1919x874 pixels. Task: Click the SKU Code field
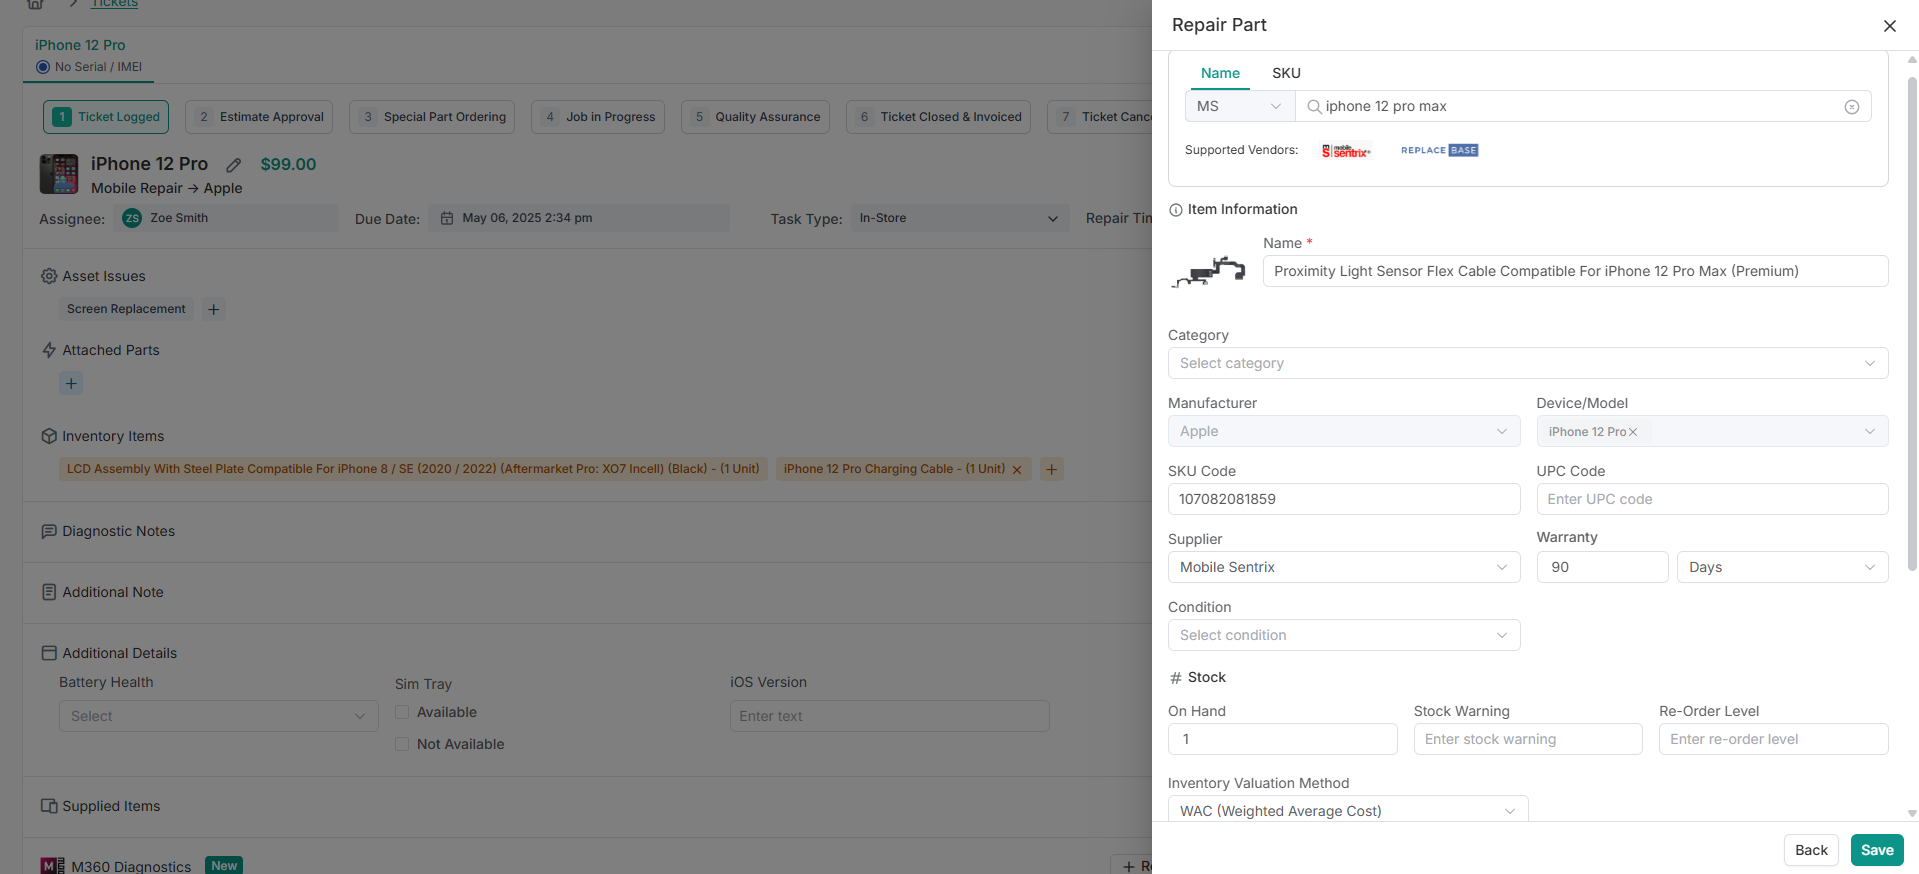click(x=1344, y=499)
